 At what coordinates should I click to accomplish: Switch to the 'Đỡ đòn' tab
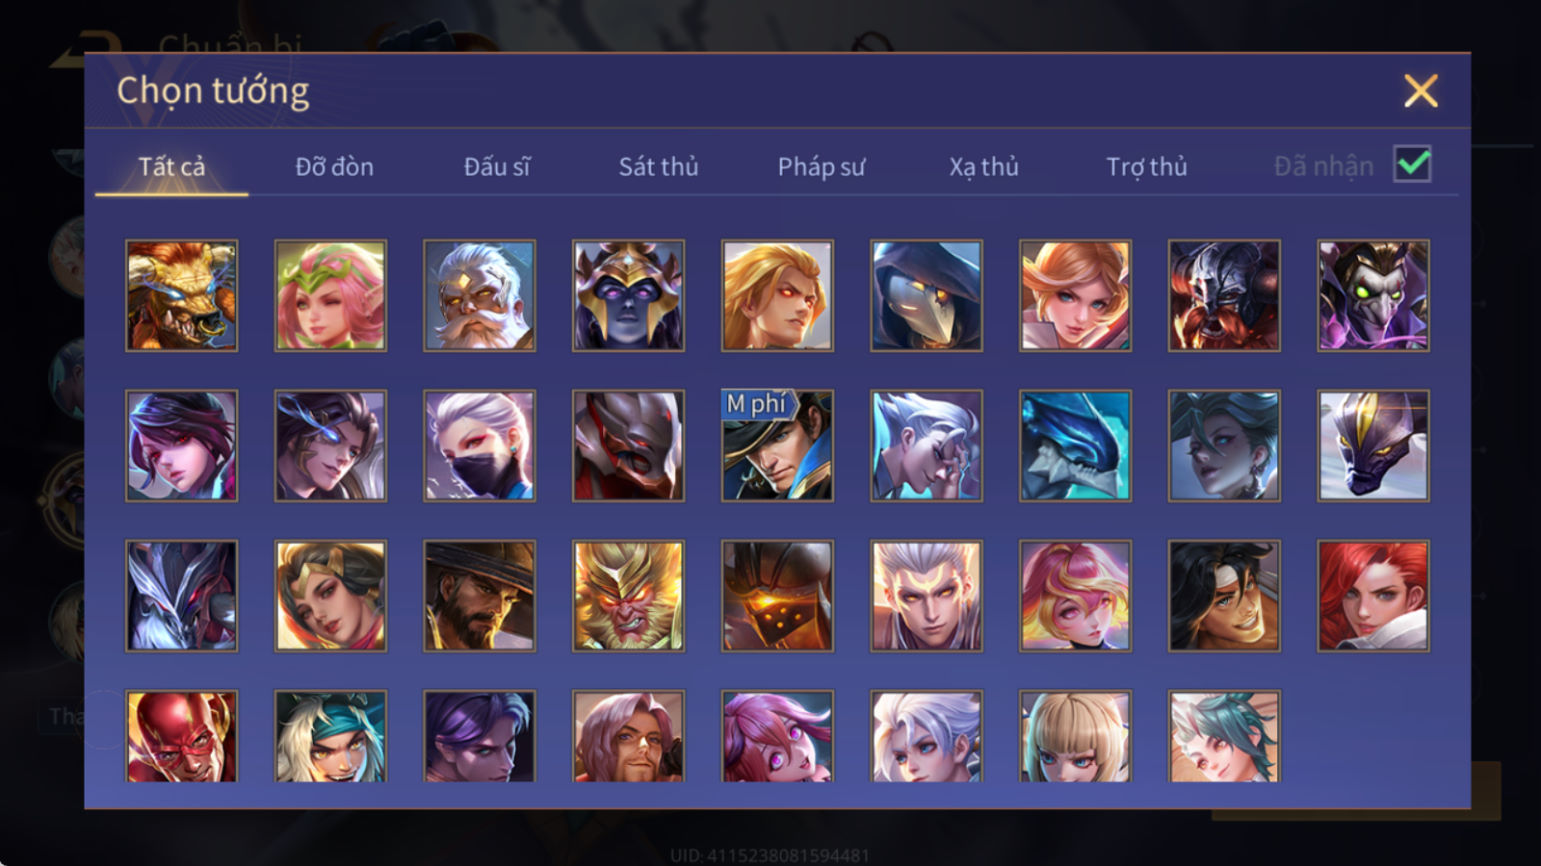[334, 167]
